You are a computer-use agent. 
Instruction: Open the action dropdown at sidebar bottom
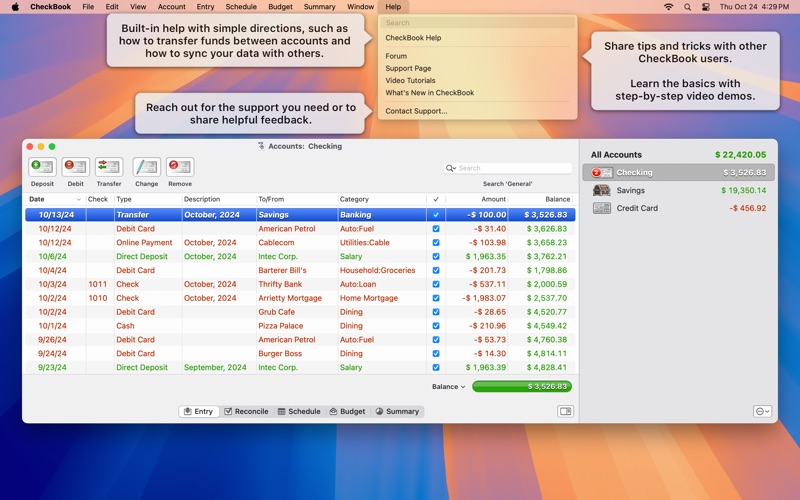pyautogui.click(x=762, y=411)
